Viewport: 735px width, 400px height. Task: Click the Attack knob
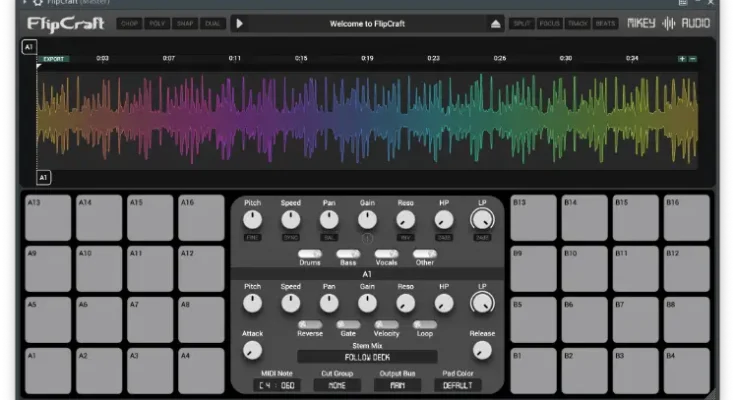click(x=252, y=349)
